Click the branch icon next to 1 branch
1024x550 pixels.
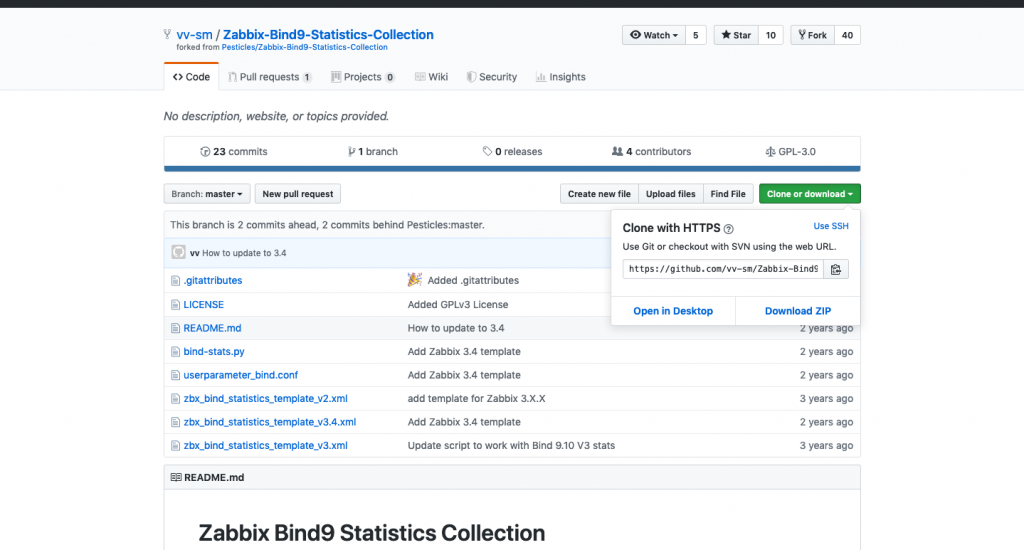(351, 152)
